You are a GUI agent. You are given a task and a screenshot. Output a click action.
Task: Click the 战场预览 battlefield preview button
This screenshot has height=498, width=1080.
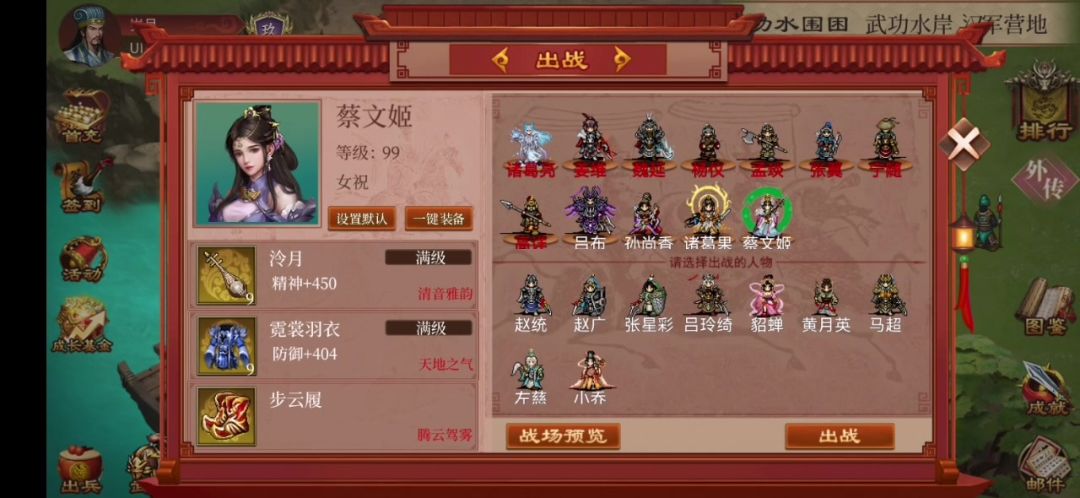point(563,436)
